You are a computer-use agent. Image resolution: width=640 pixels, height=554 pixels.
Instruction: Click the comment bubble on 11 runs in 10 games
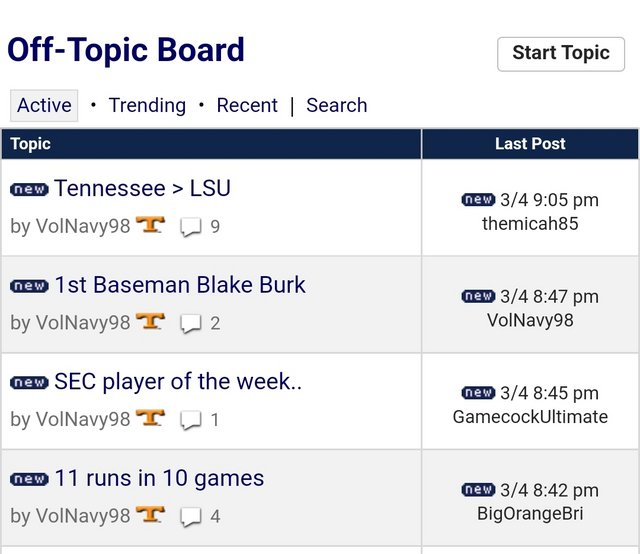pyautogui.click(x=191, y=517)
